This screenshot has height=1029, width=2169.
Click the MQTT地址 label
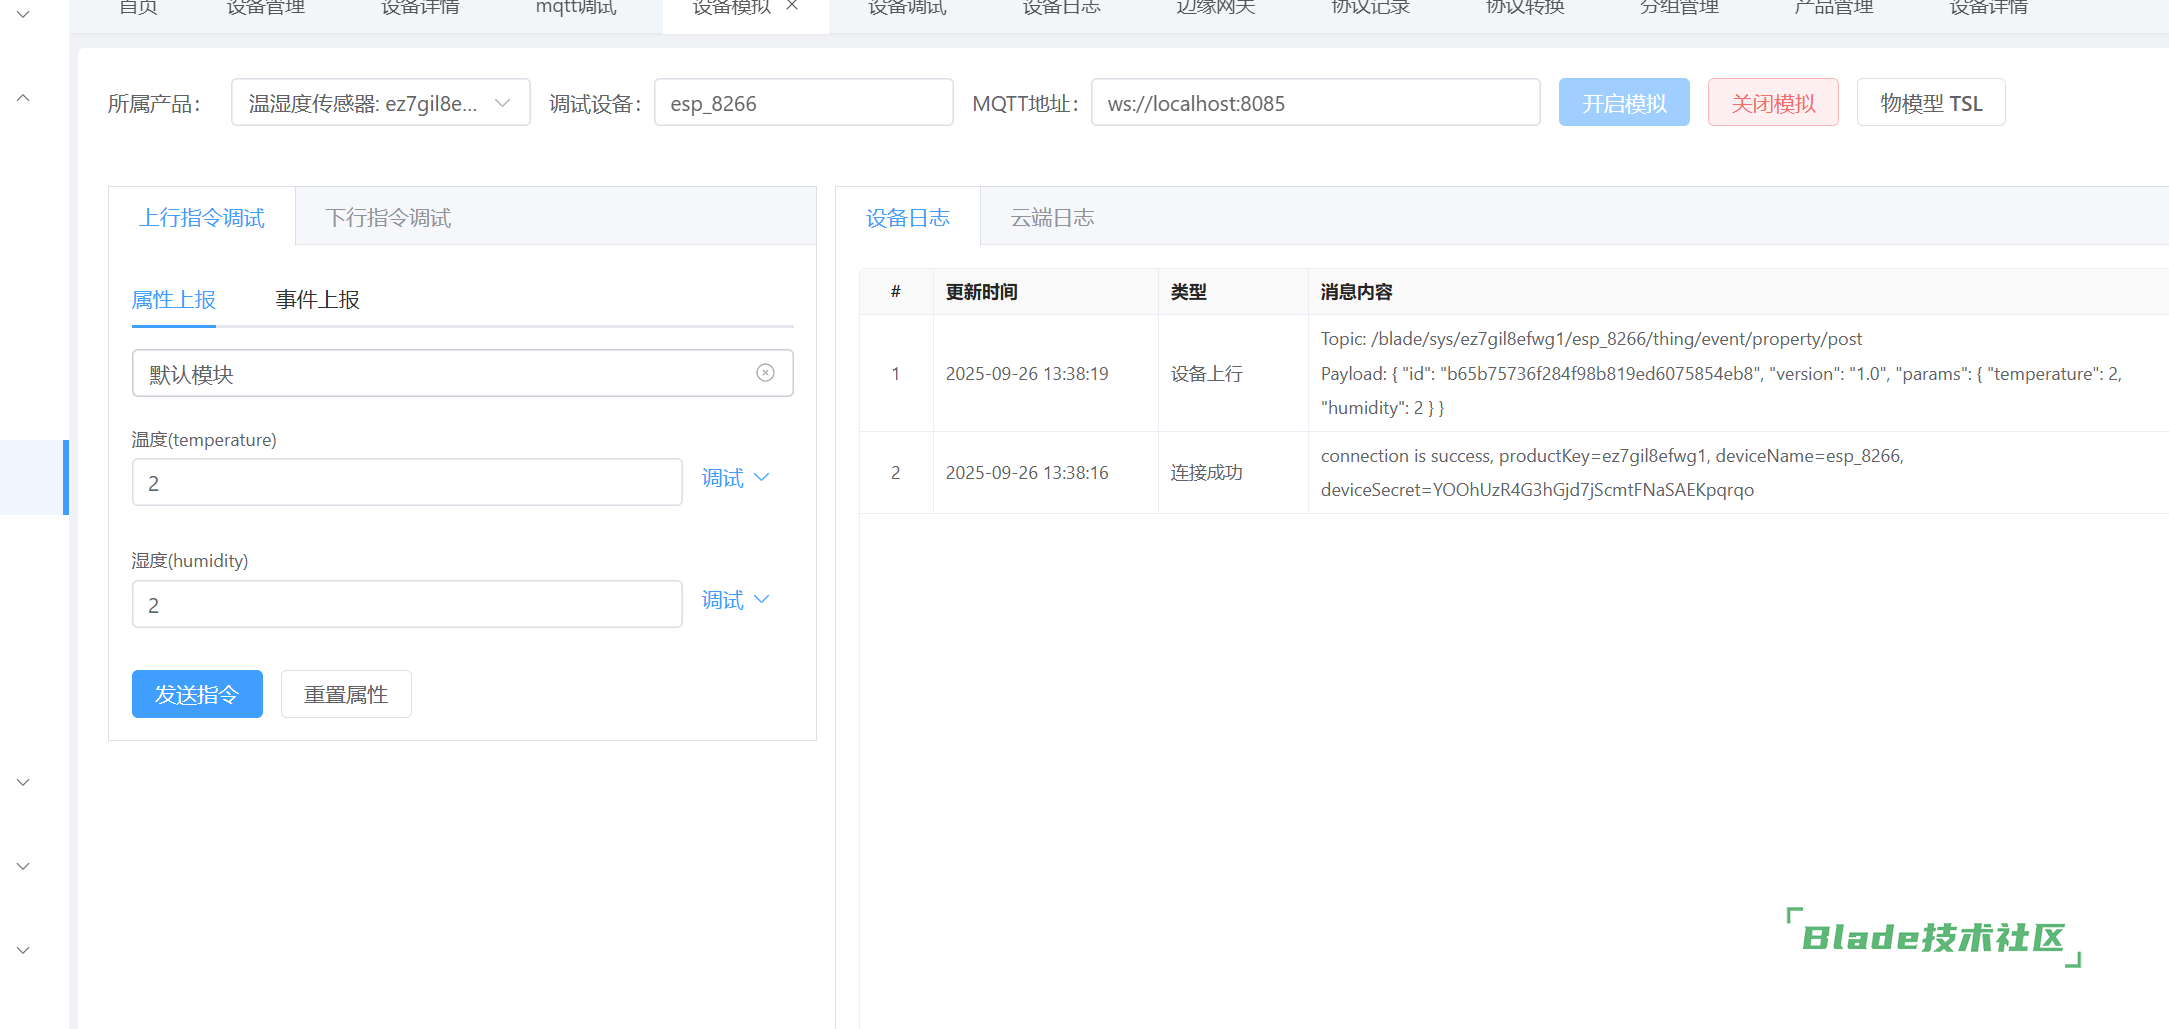pyautogui.click(x=1026, y=104)
